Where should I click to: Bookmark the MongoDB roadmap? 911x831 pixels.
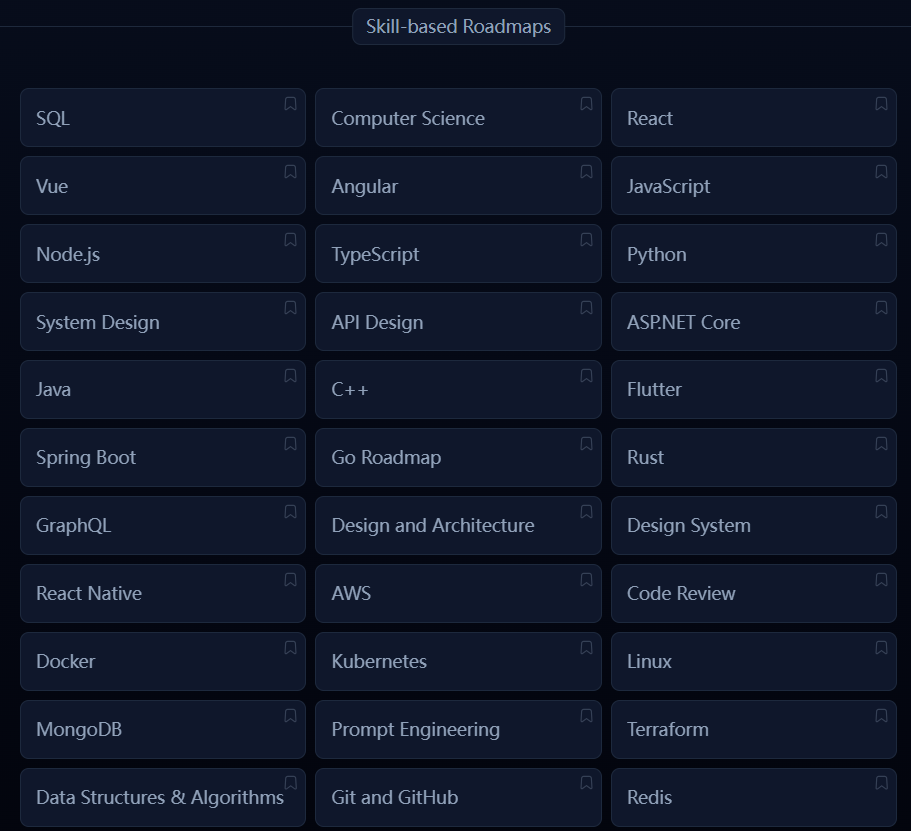290,715
